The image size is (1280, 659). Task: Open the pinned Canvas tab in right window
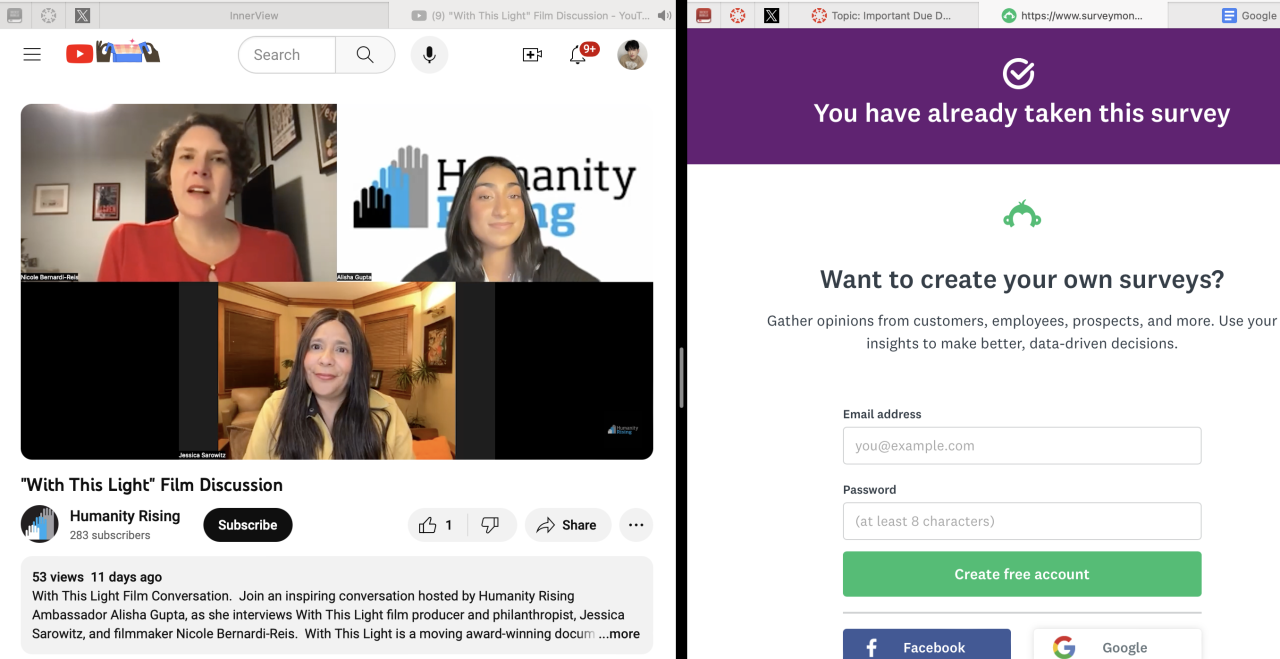[x=738, y=15]
